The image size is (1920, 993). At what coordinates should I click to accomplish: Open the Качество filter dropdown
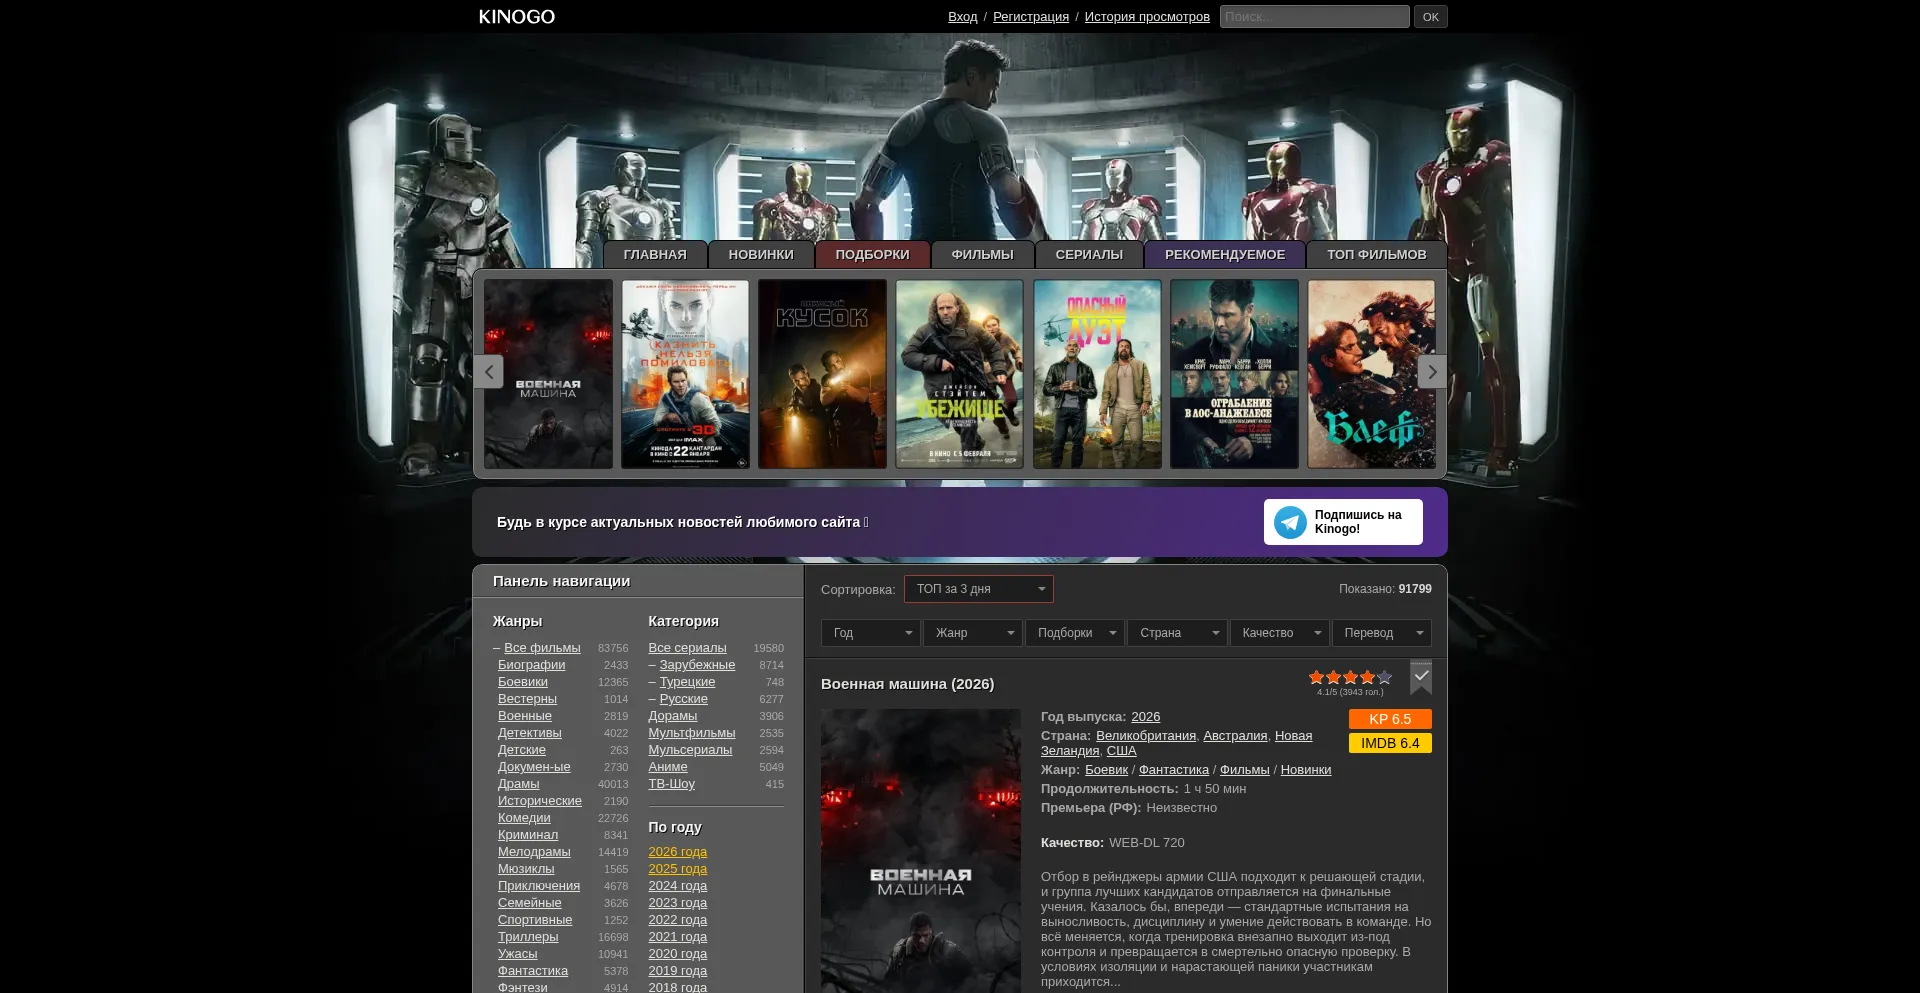pyautogui.click(x=1279, y=633)
